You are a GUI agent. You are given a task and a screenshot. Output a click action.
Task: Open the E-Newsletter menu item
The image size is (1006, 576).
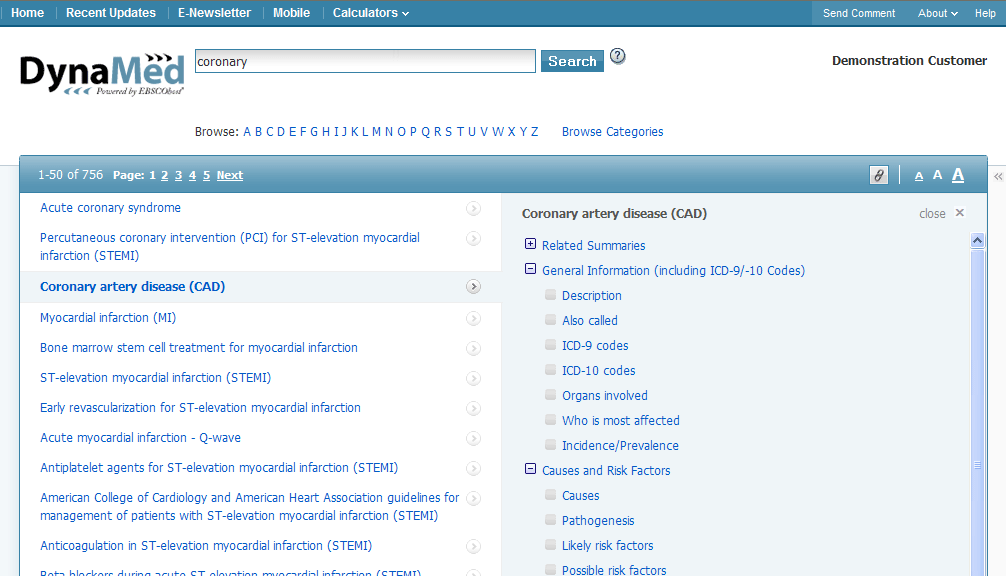tap(214, 13)
